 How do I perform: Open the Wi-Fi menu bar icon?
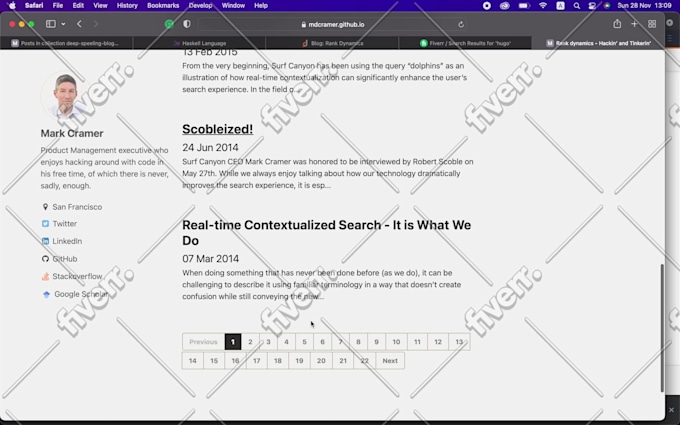pyautogui.click(x=543, y=6)
